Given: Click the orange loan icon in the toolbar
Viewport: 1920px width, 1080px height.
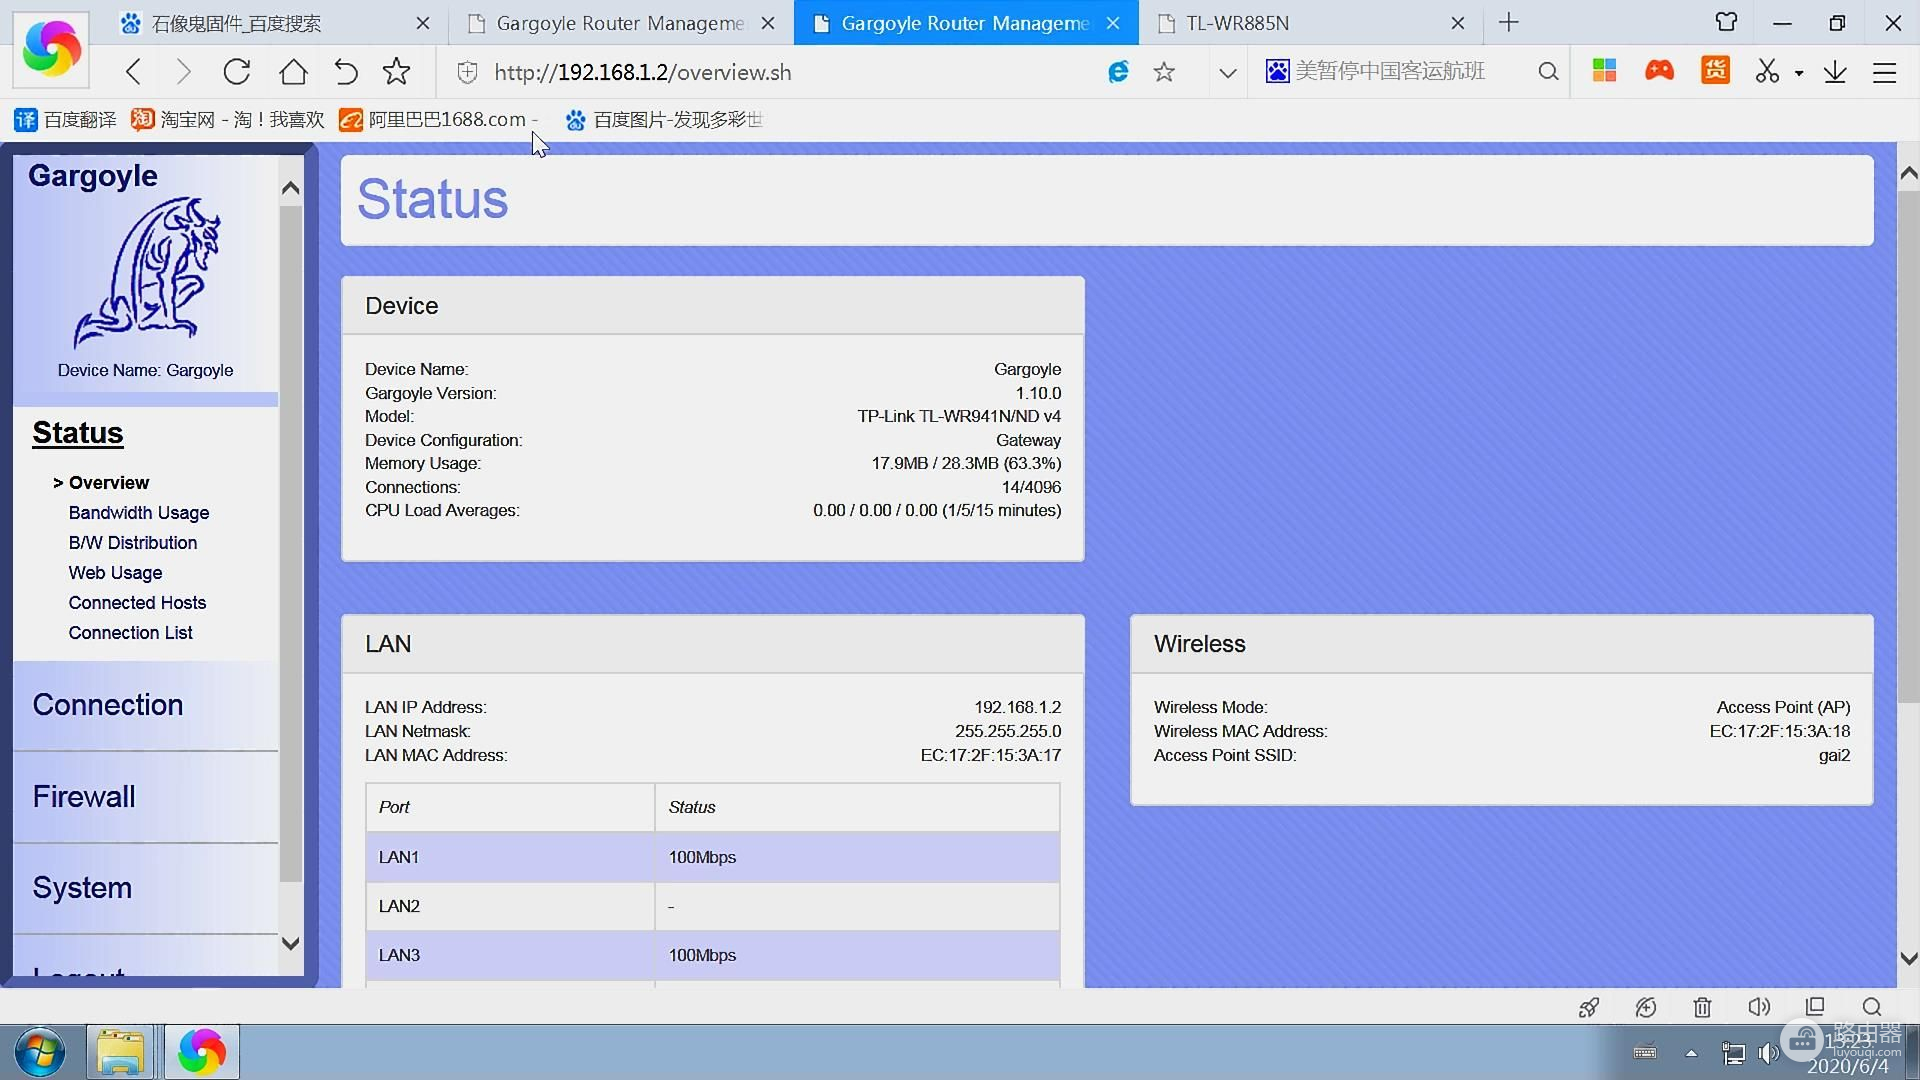Looking at the screenshot, I should point(1716,71).
